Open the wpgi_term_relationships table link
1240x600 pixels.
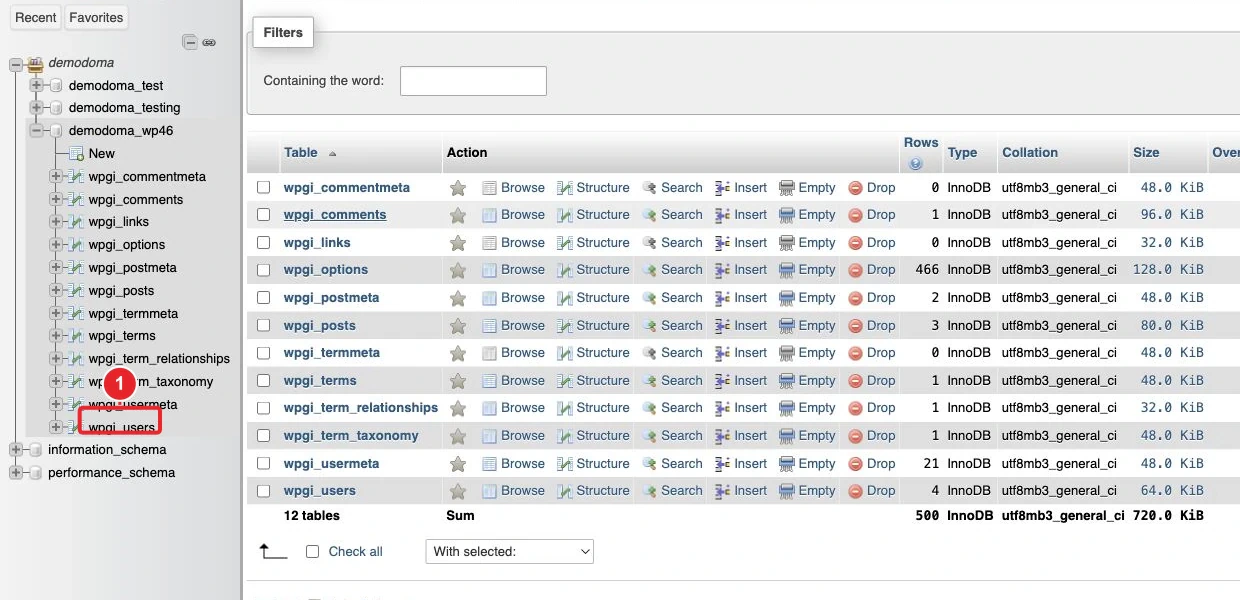tap(361, 408)
